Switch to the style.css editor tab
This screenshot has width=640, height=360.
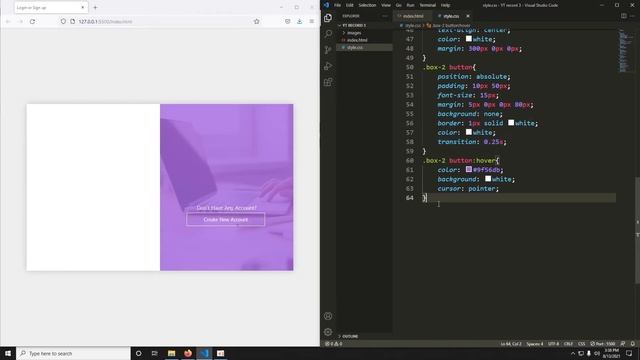[451, 16]
